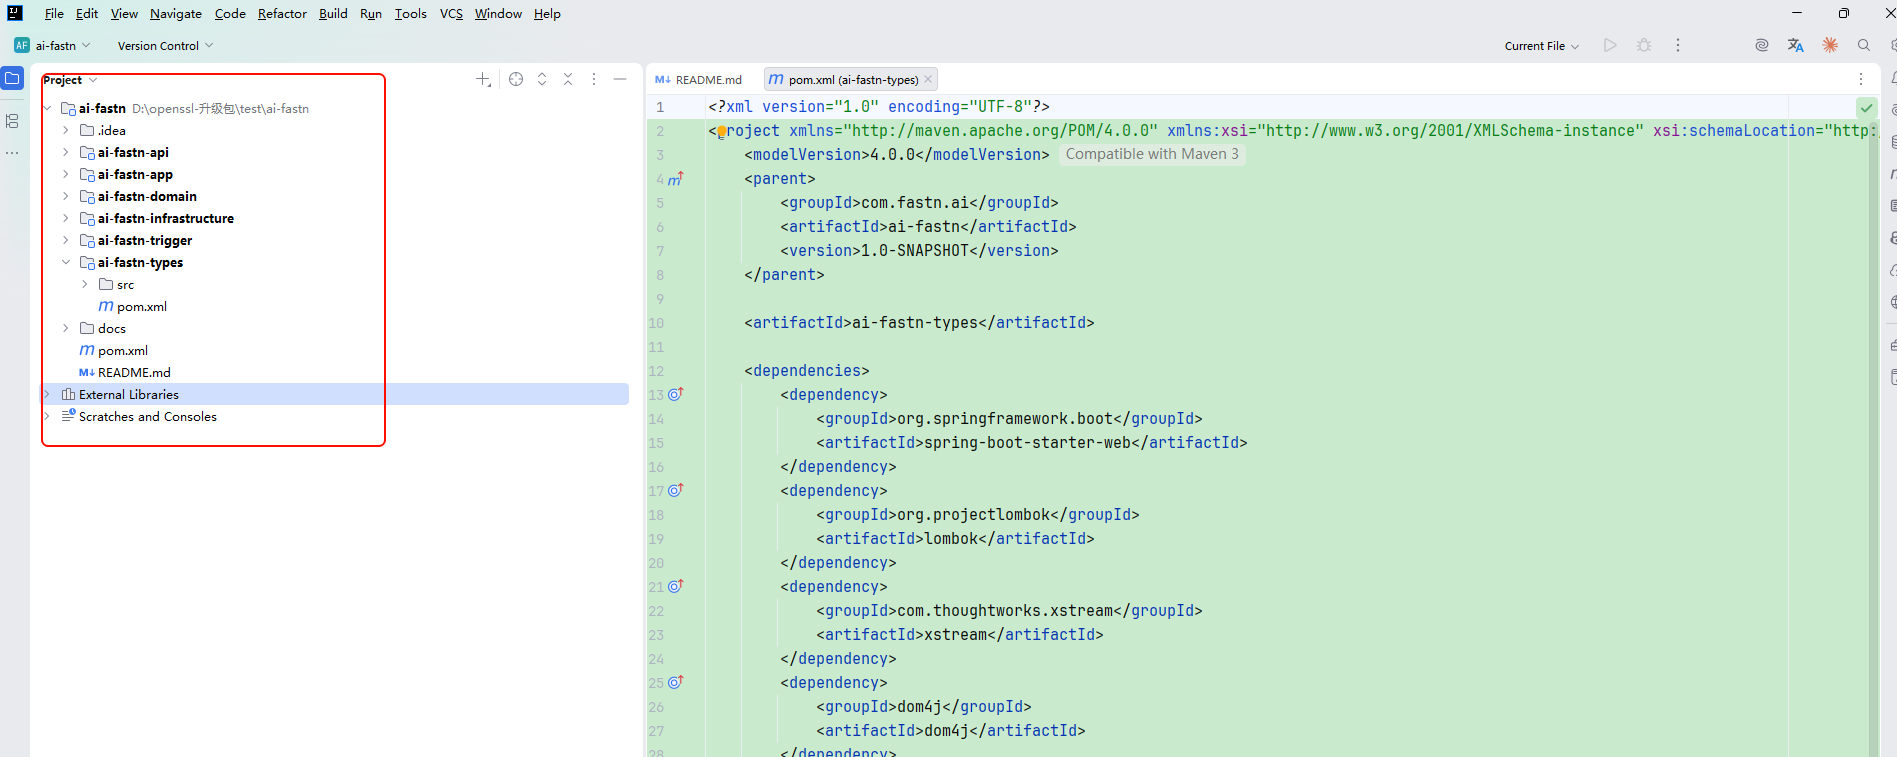Open the Project tool window from the sidebar
Viewport: 1897px width, 757px height.
(x=12, y=79)
